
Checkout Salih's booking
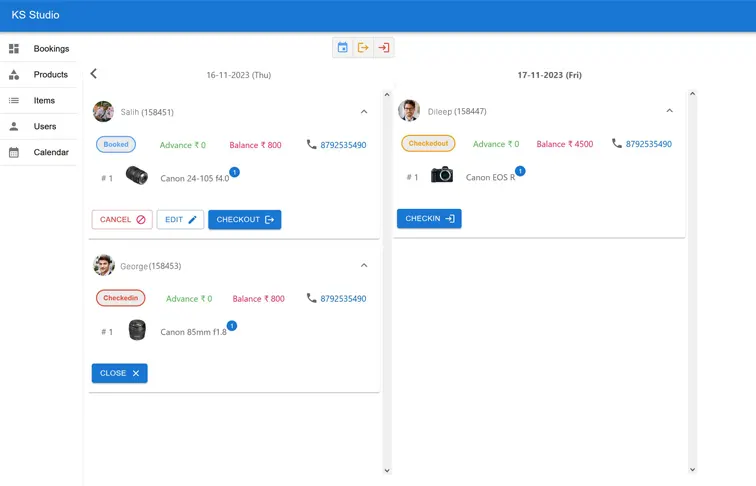[x=244, y=219]
